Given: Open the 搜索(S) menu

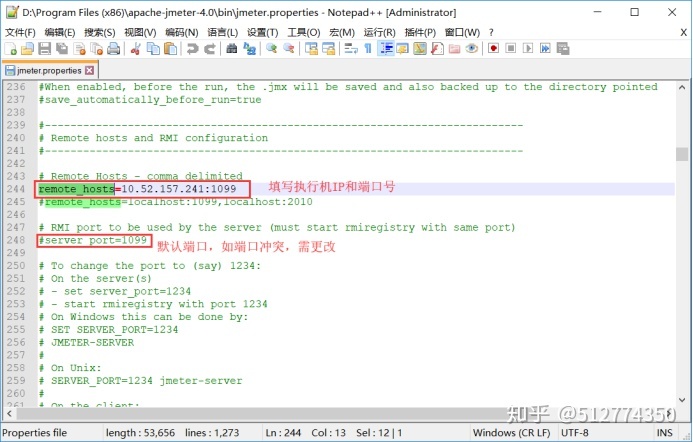Looking at the screenshot, I should tap(100, 32).
